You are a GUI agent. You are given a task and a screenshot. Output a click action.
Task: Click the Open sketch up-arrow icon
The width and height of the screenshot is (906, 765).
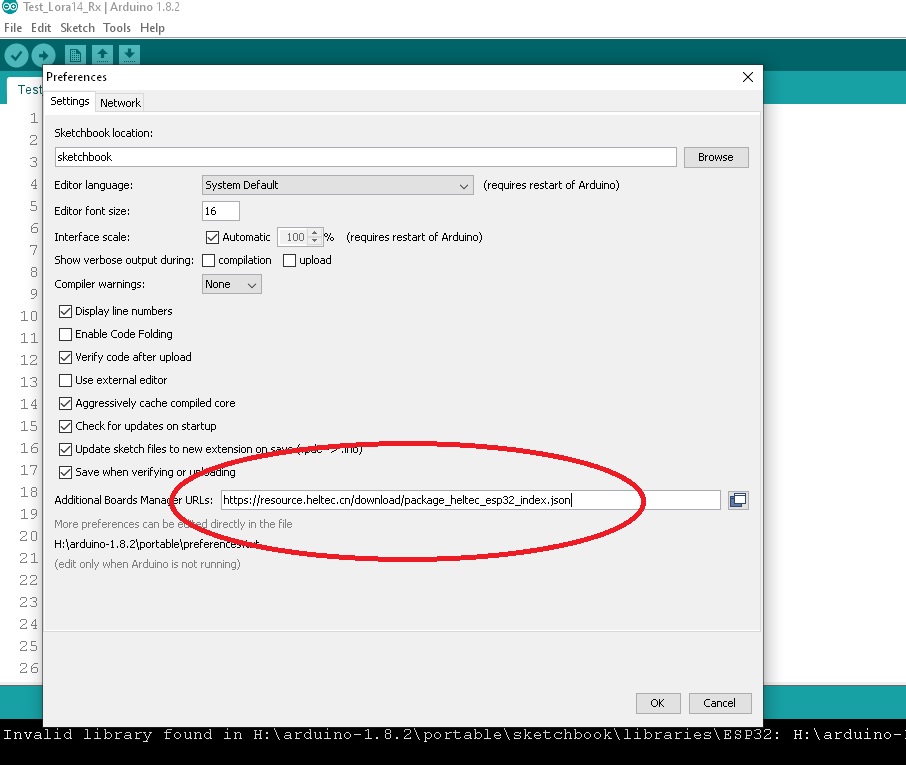pyautogui.click(x=102, y=55)
